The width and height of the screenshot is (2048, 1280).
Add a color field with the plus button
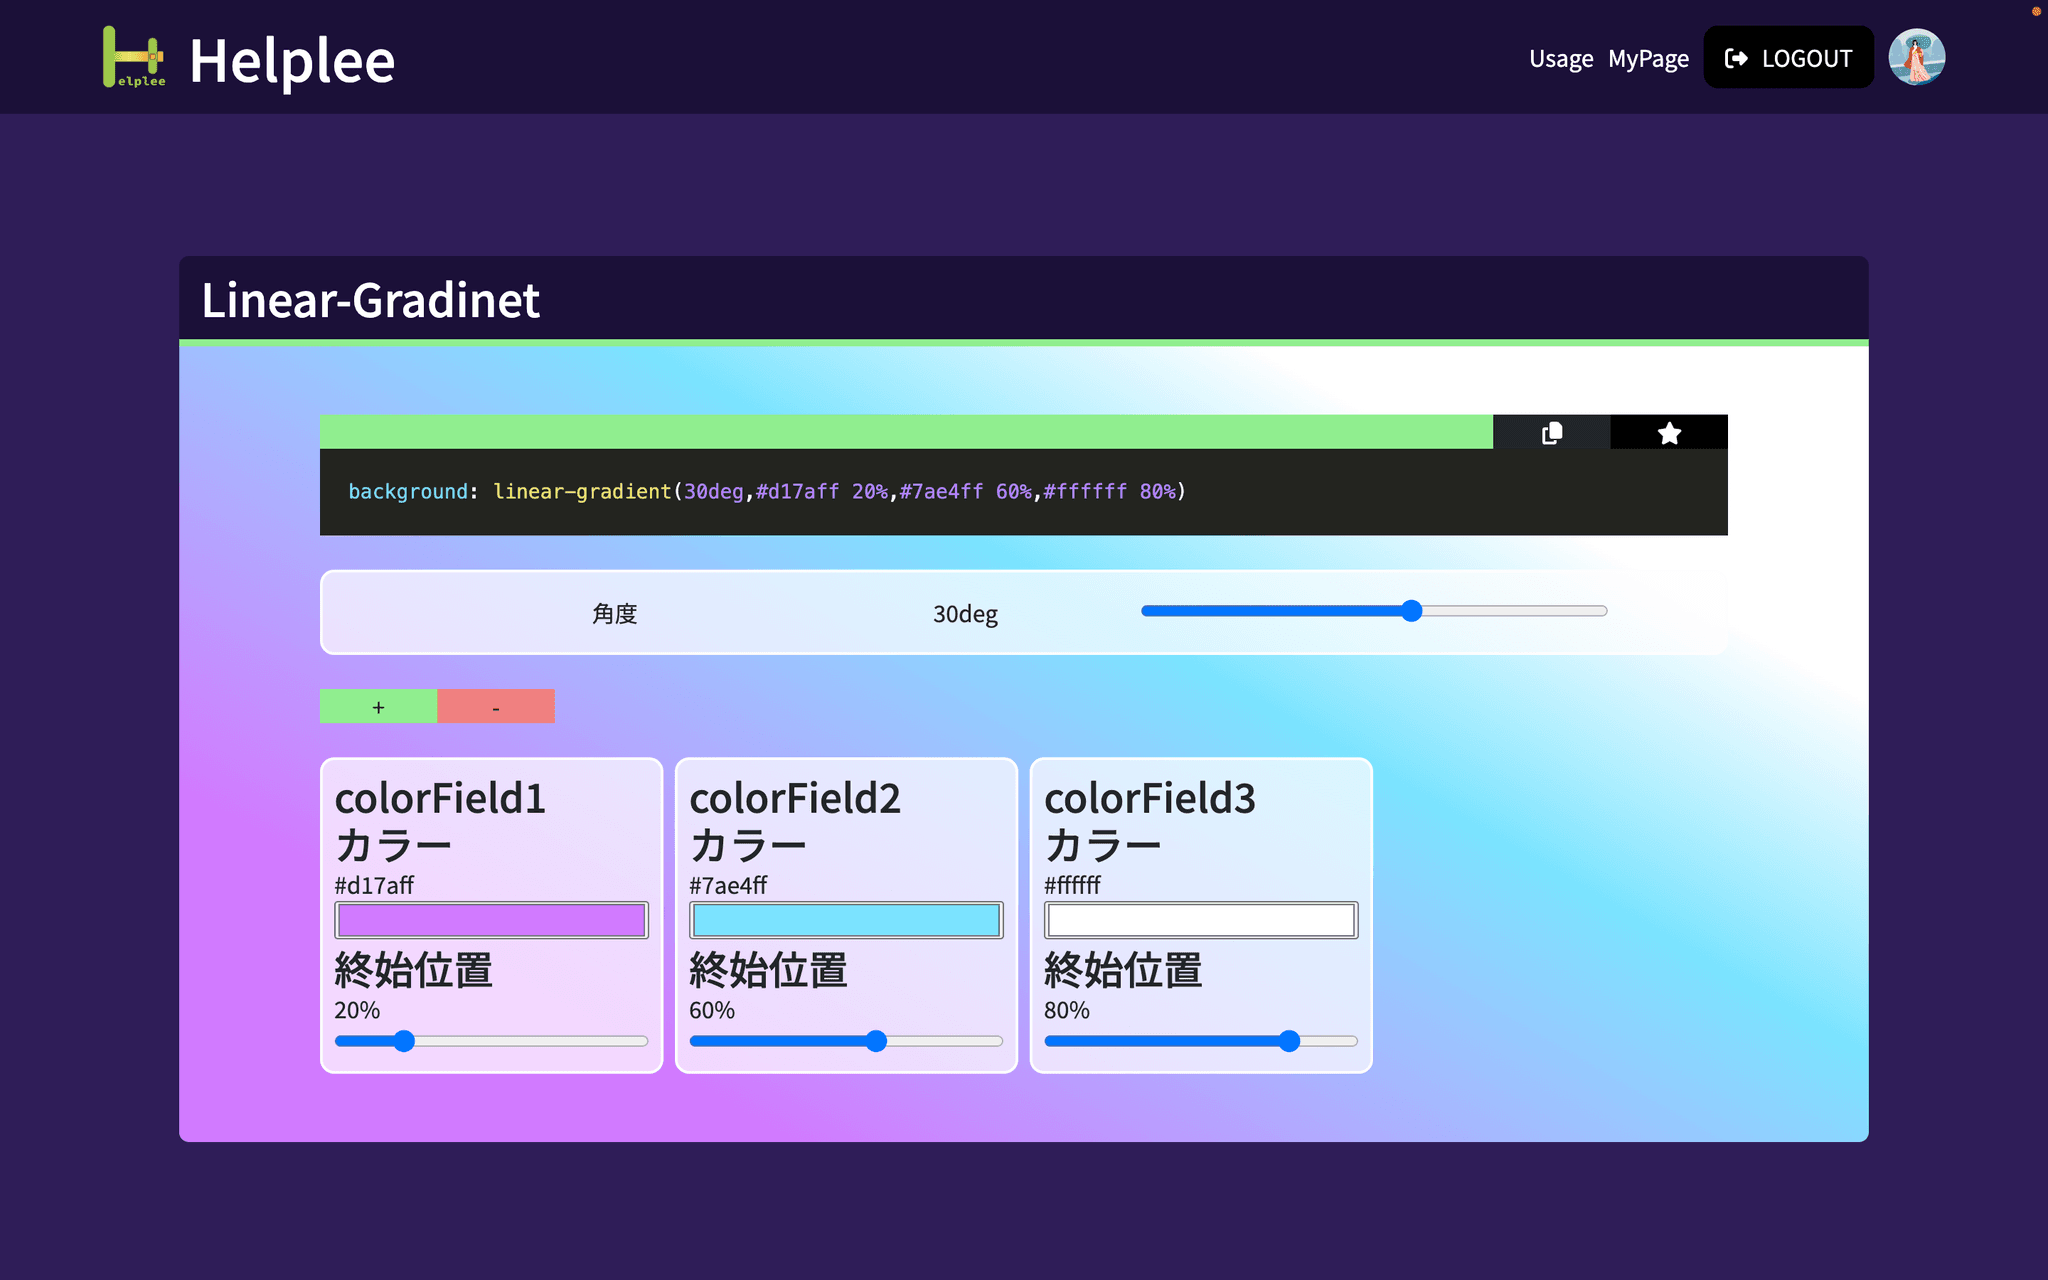378,706
